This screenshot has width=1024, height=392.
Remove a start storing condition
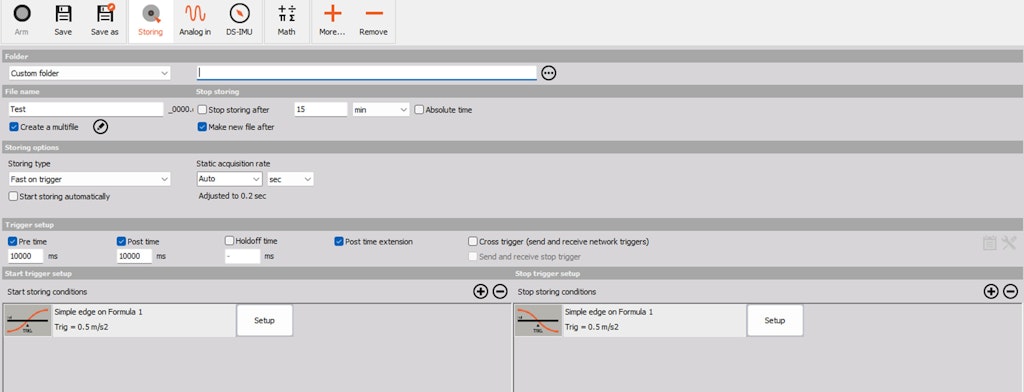pos(500,291)
